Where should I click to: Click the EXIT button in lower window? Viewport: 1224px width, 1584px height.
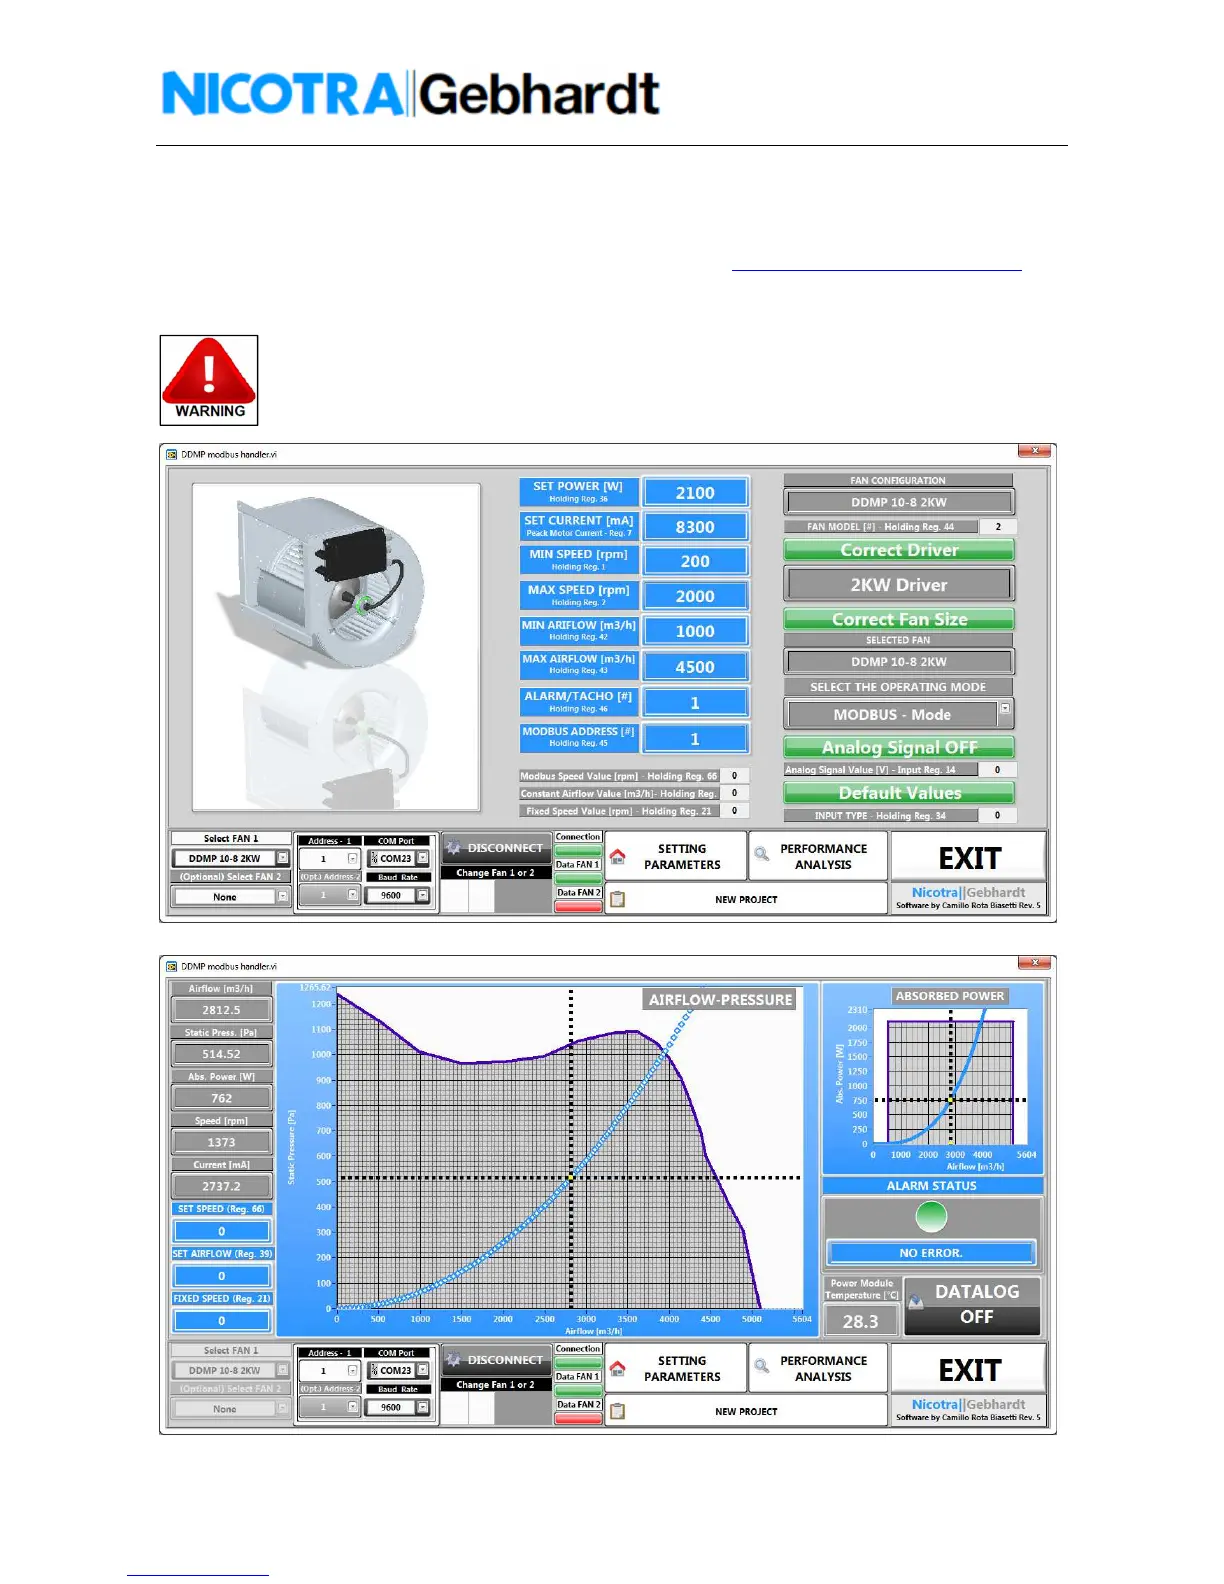tap(968, 1369)
